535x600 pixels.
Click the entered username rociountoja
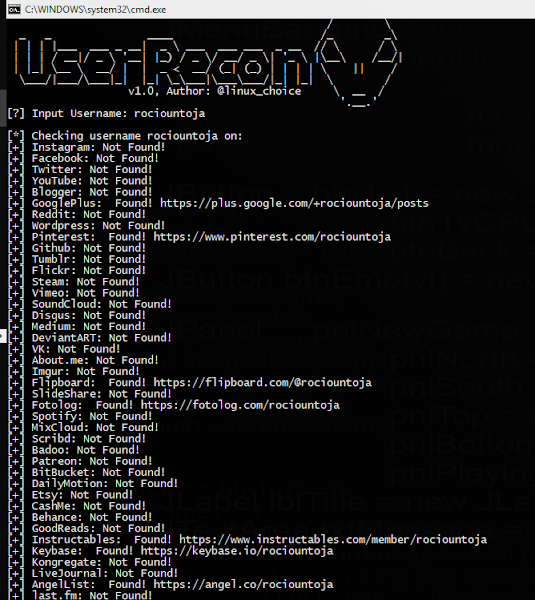tap(170, 114)
